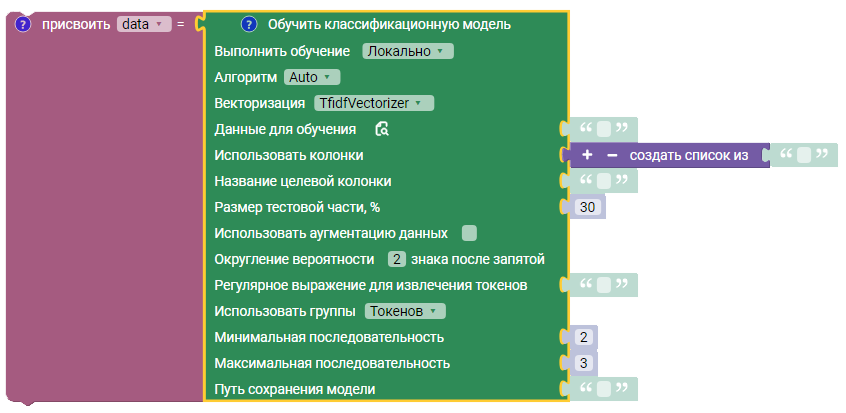Click 'Векторизация' label
Screen dimensions: 846x413
pyautogui.click(x=260, y=103)
